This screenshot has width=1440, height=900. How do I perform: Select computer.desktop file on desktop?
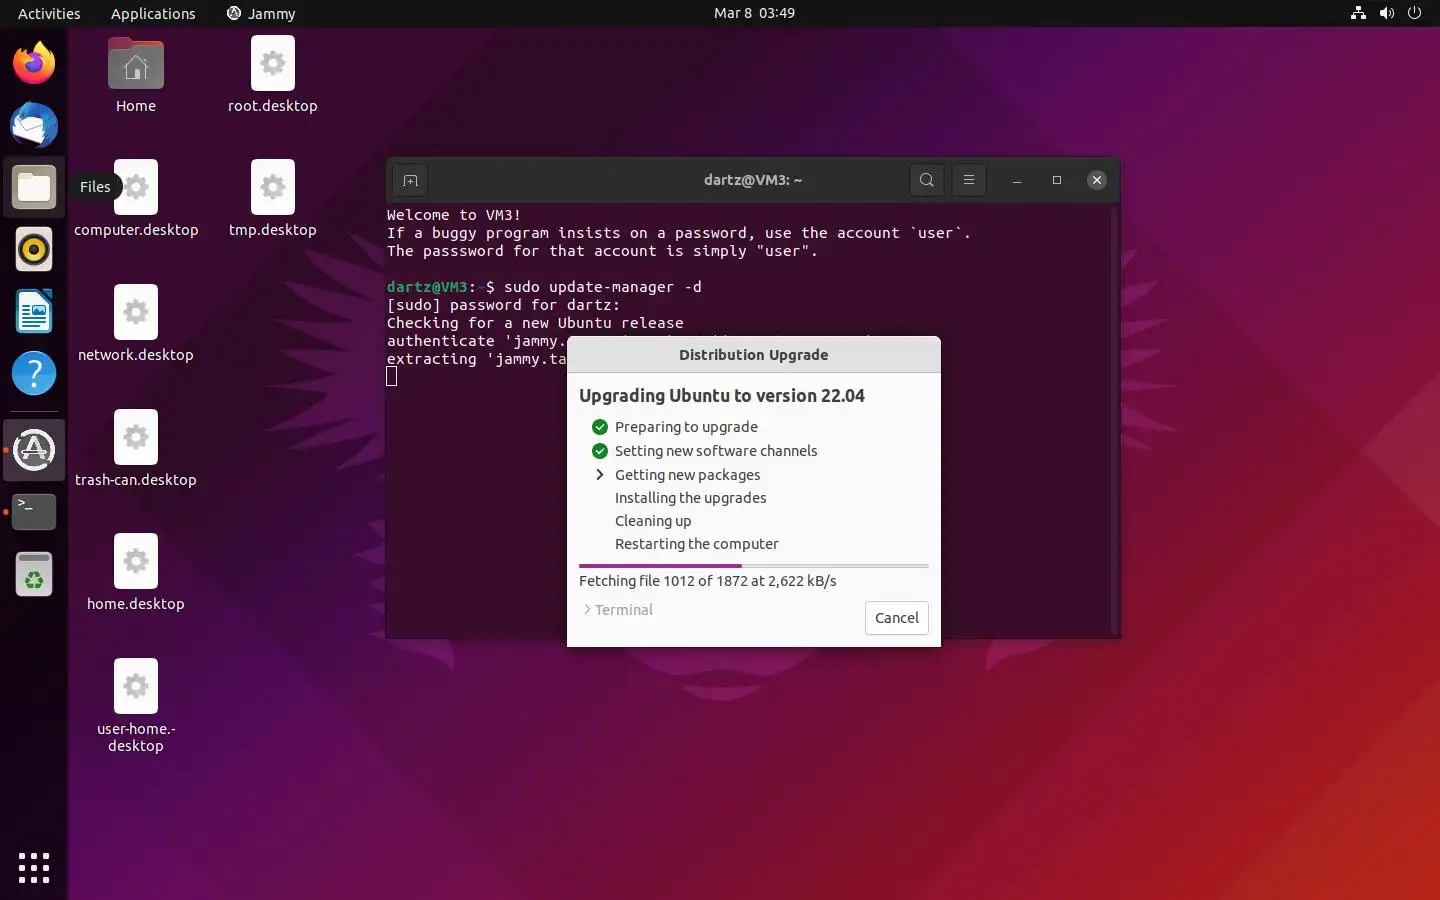click(136, 199)
